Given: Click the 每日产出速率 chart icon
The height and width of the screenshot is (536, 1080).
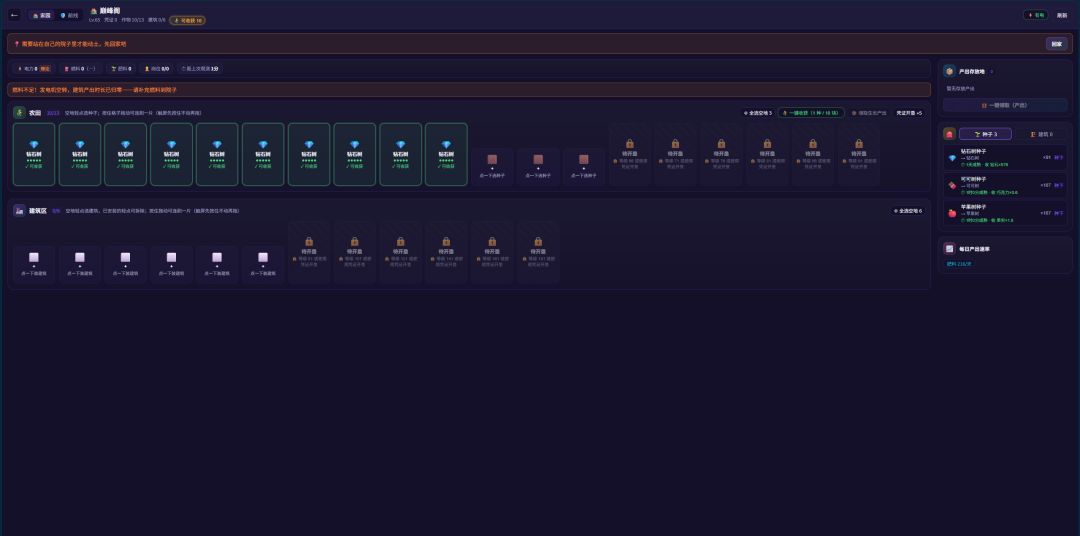Looking at the screenshot, I should click(949, 249).
